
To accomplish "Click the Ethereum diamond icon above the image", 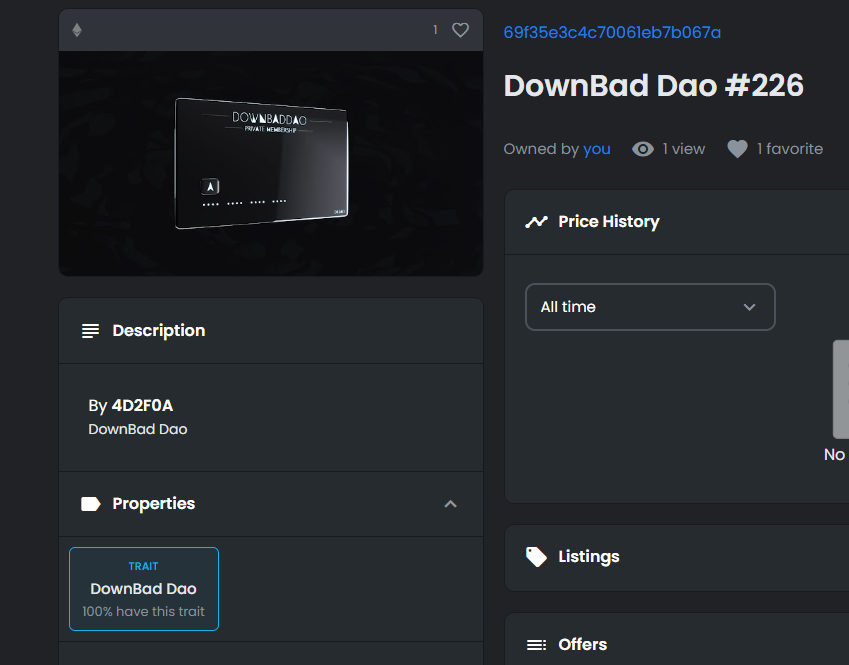I will (77, 30).
